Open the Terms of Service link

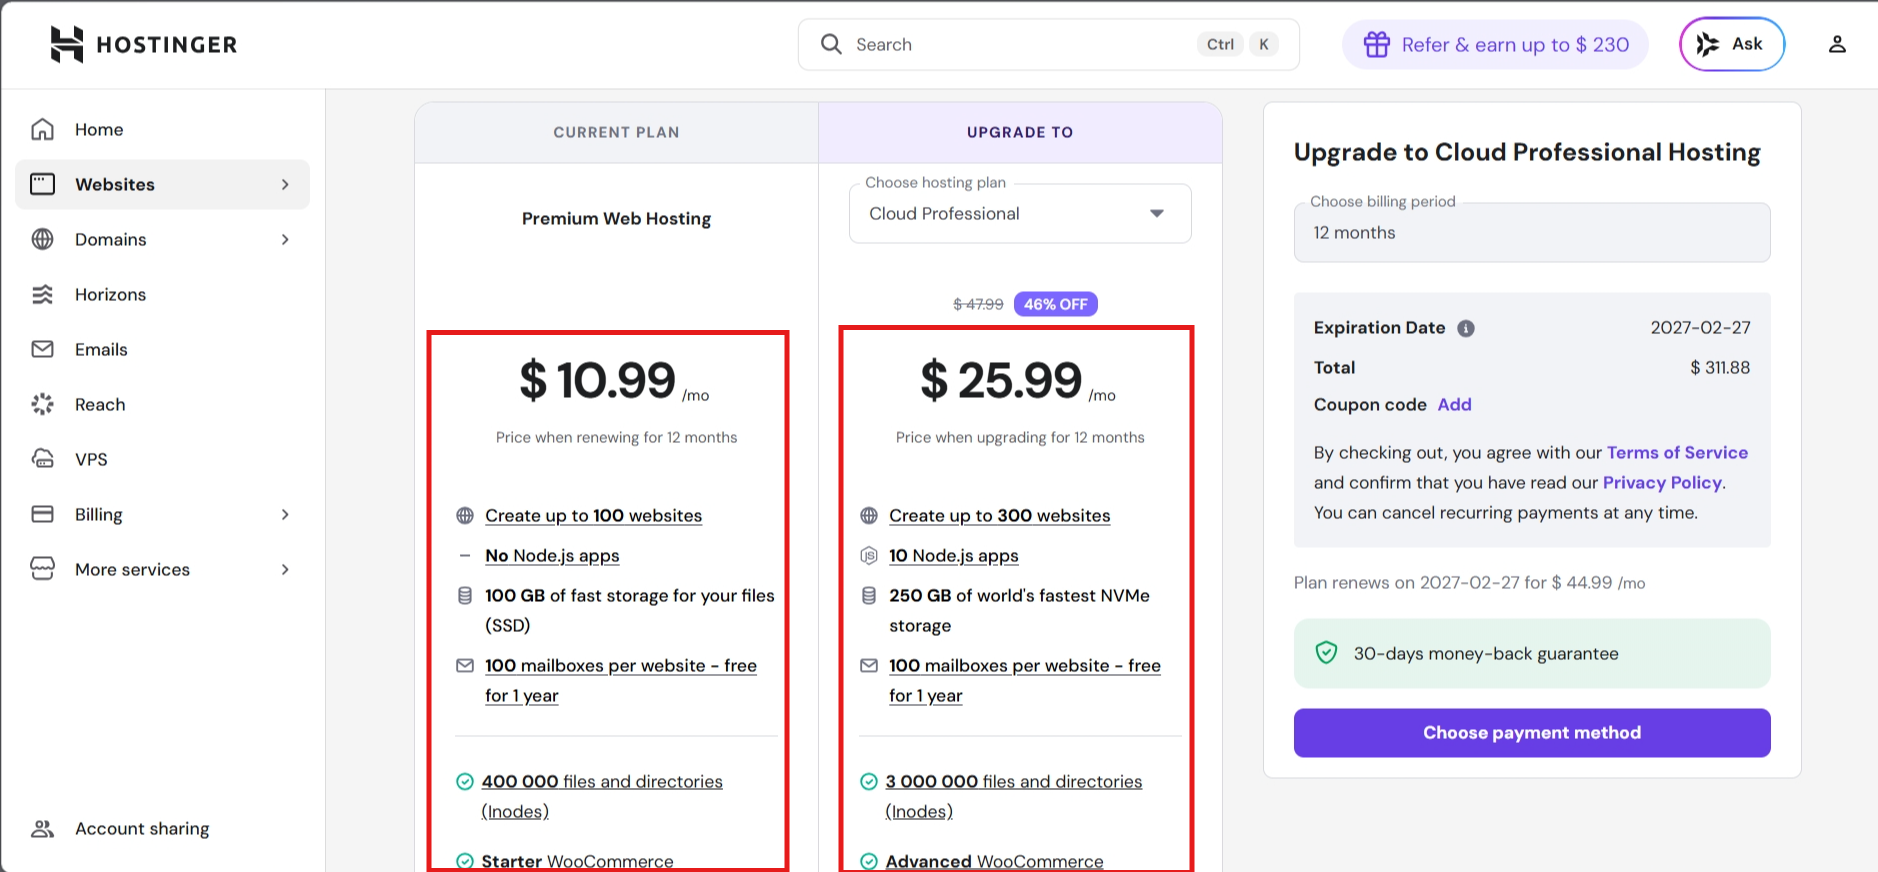[x=1677, y=452]
